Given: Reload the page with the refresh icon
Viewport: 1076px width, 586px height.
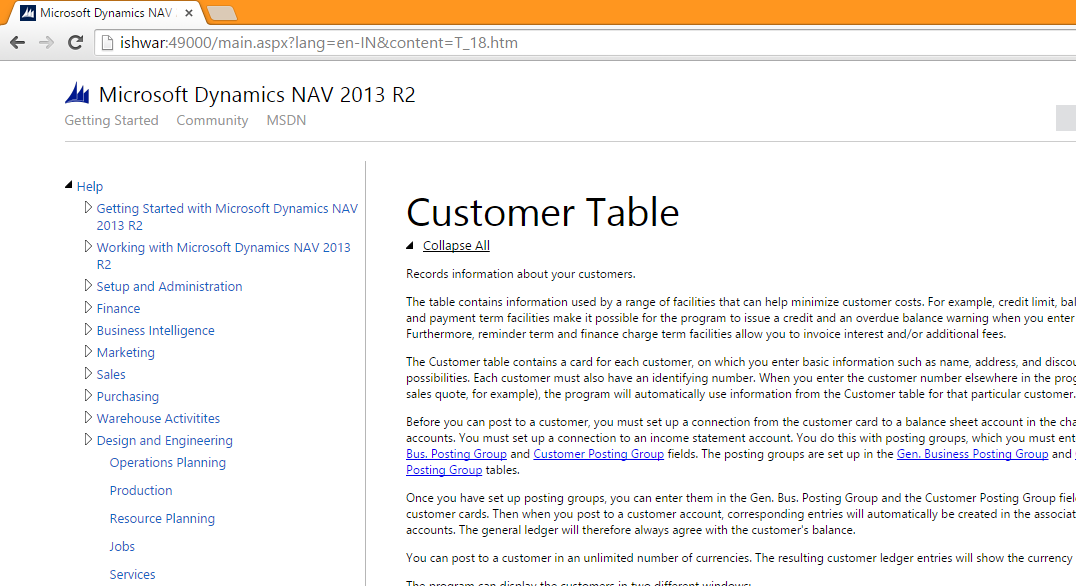Looking at the screenshot, I should [75, 43].
